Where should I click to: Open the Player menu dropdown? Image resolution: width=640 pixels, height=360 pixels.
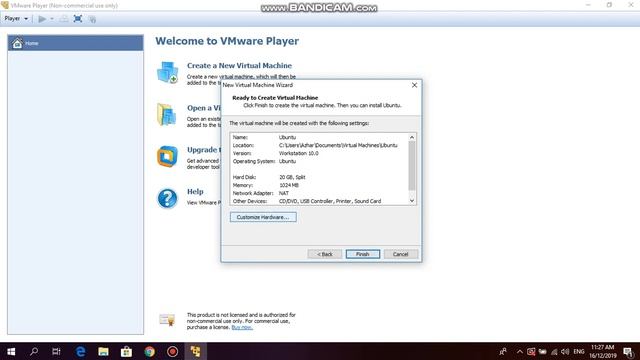(16, 19)
